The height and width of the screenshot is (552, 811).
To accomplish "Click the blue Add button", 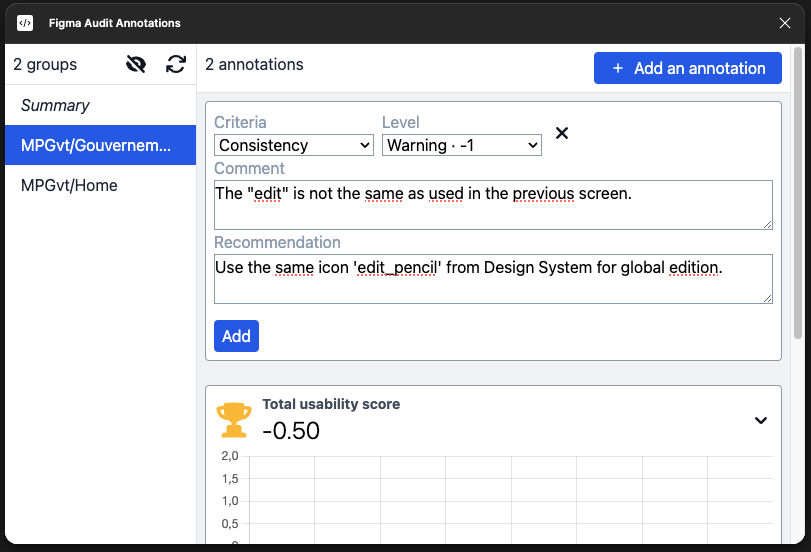I will click(236, 336).
